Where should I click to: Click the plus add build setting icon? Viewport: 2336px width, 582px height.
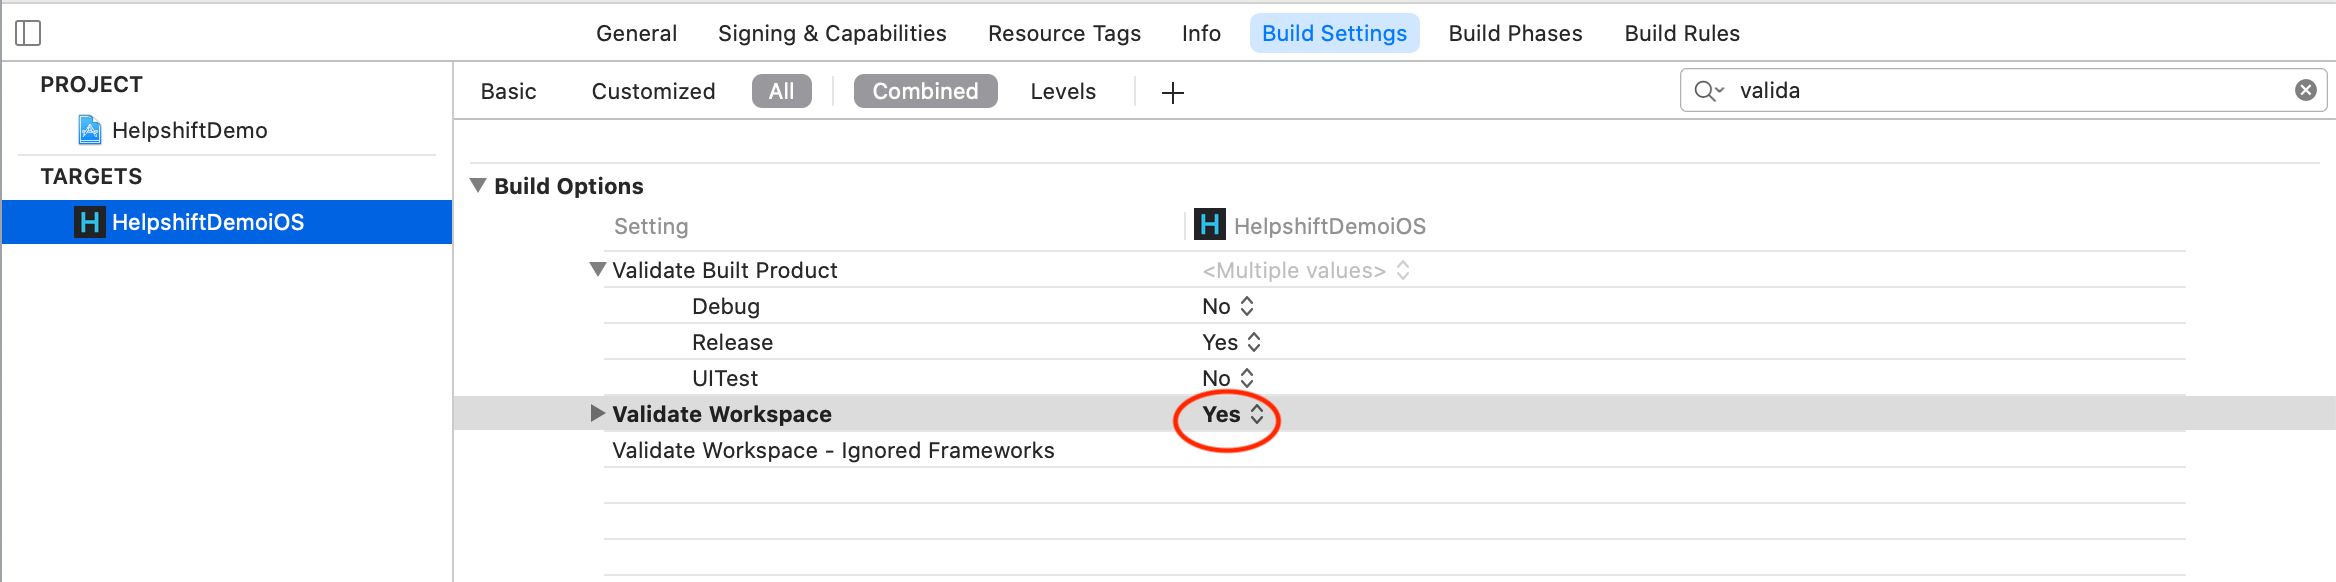pyautogui.click(x=1173, y=93)
